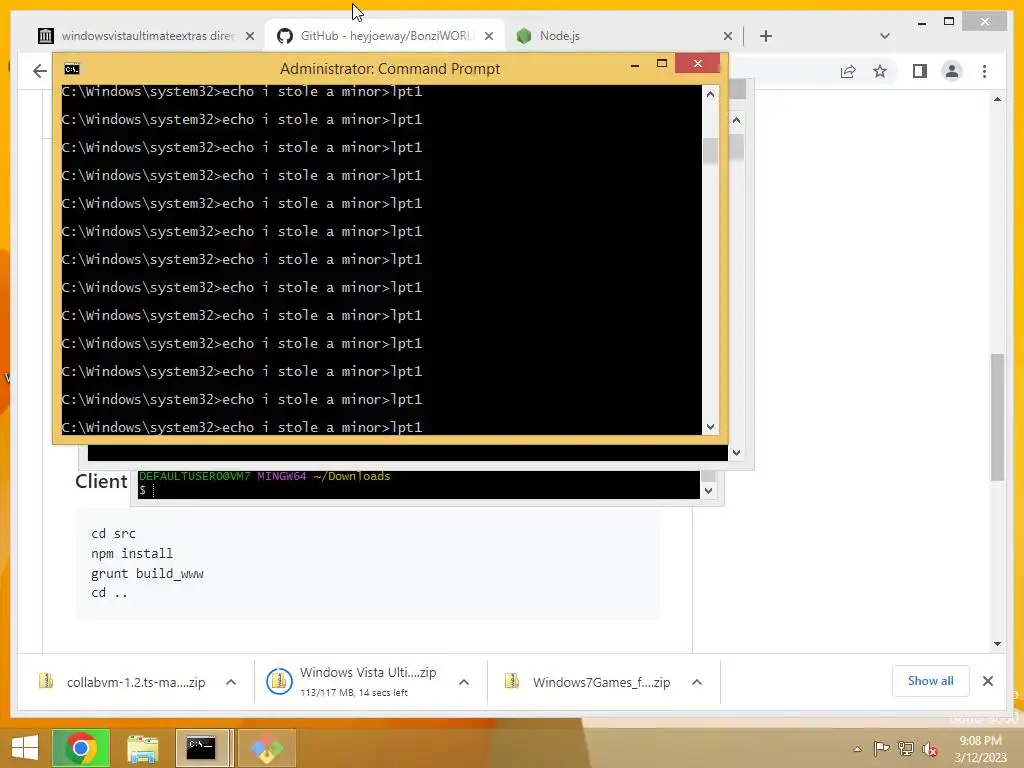Click the network tray icon

906,748
